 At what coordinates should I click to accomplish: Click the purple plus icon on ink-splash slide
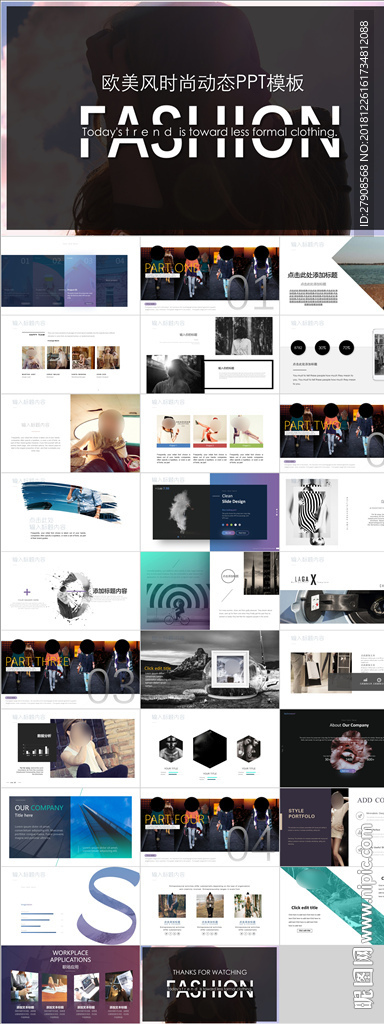point(27,592)
